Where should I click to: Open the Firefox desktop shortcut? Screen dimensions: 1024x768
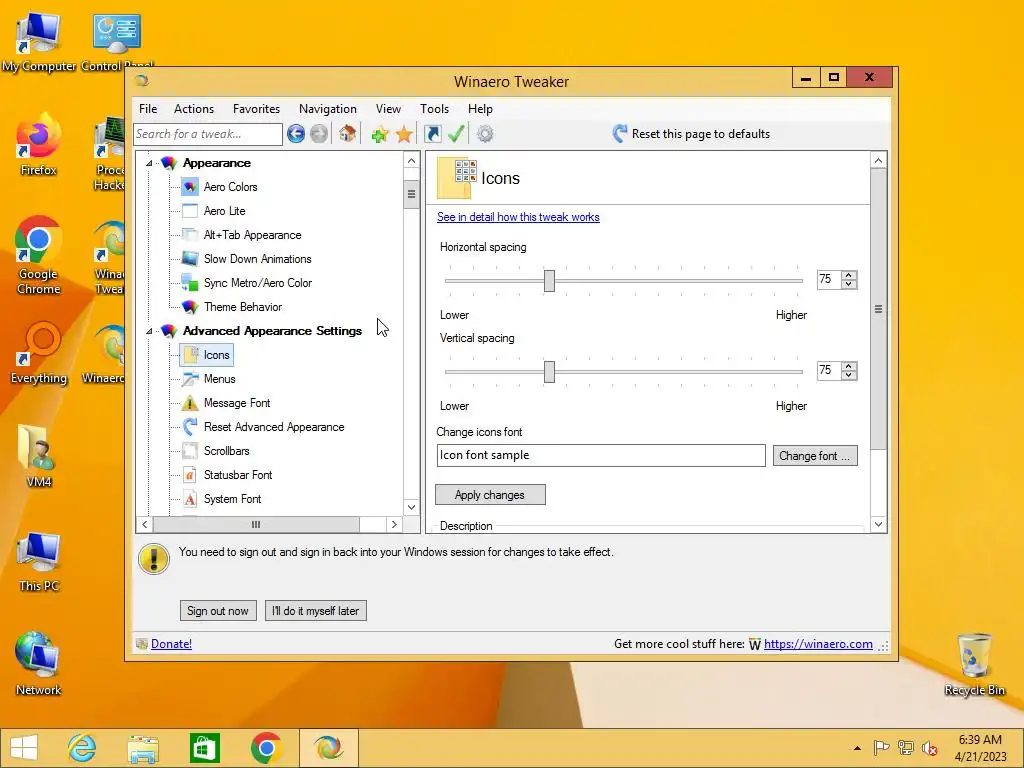click(x=39, y=145)
